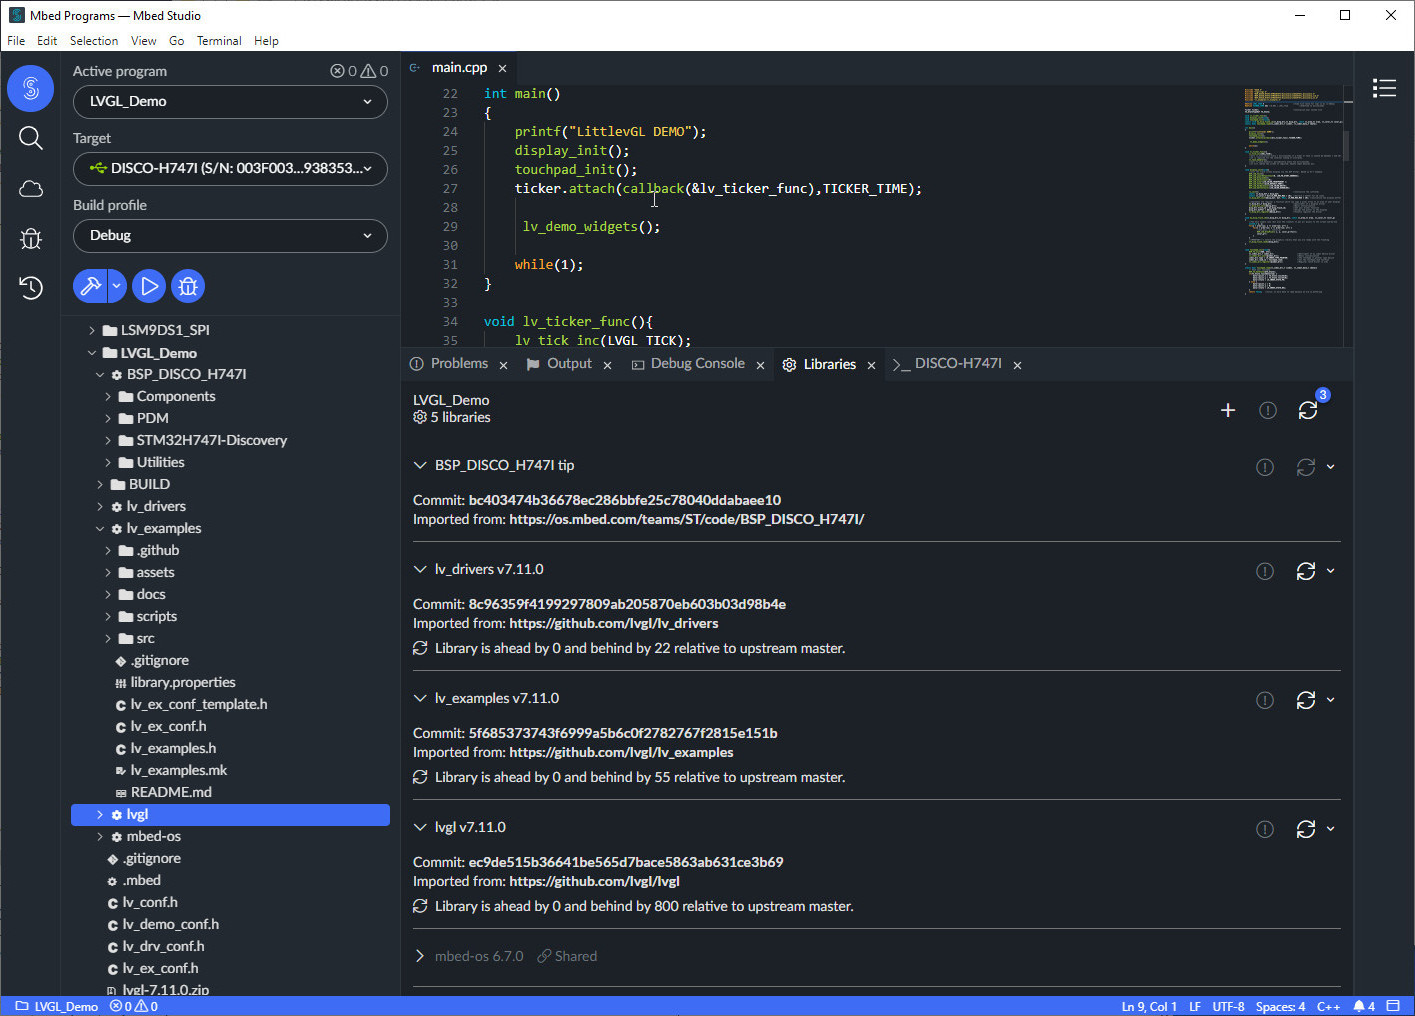This screenshot has height=1016, width=1415.
Task: Close the main.cpp editor tab
Action: pyautogui.click(x=502, y=68)
